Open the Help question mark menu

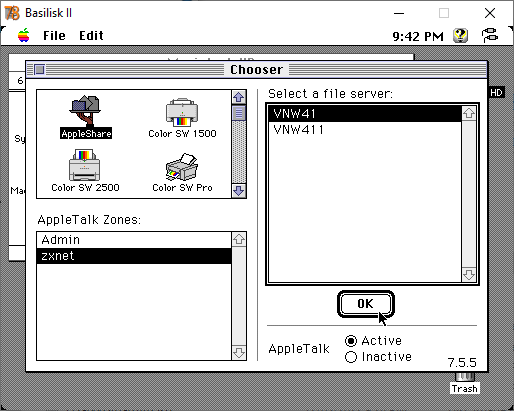coord(460,35)
